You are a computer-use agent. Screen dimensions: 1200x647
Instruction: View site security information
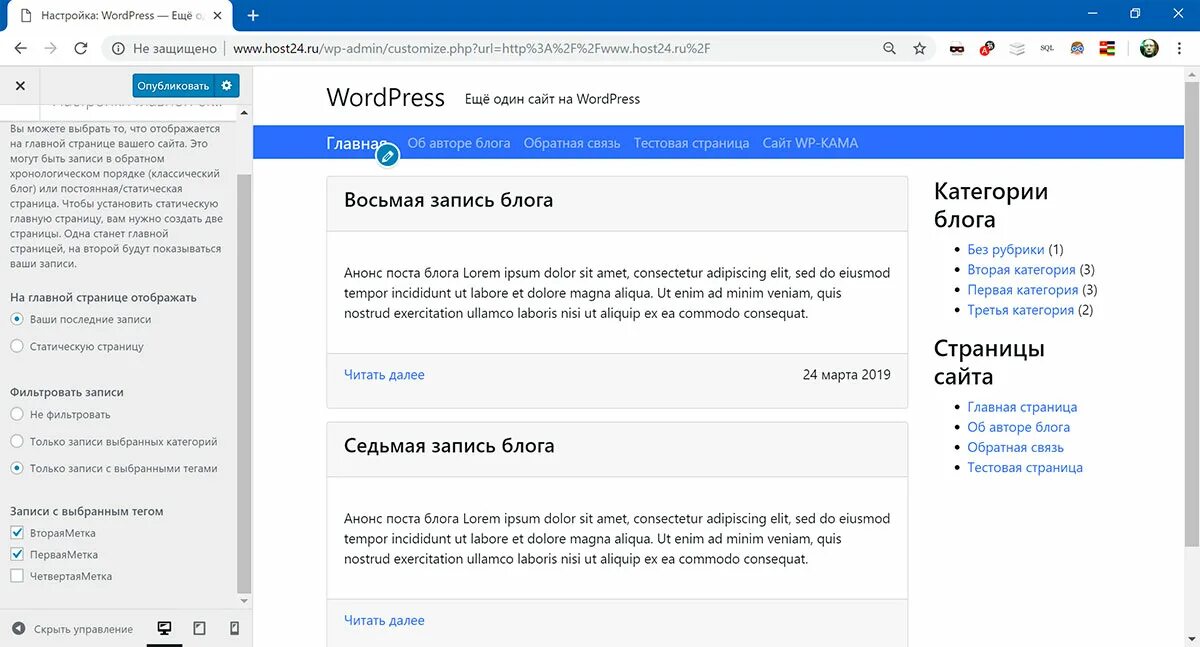click(x=119, y=48)
